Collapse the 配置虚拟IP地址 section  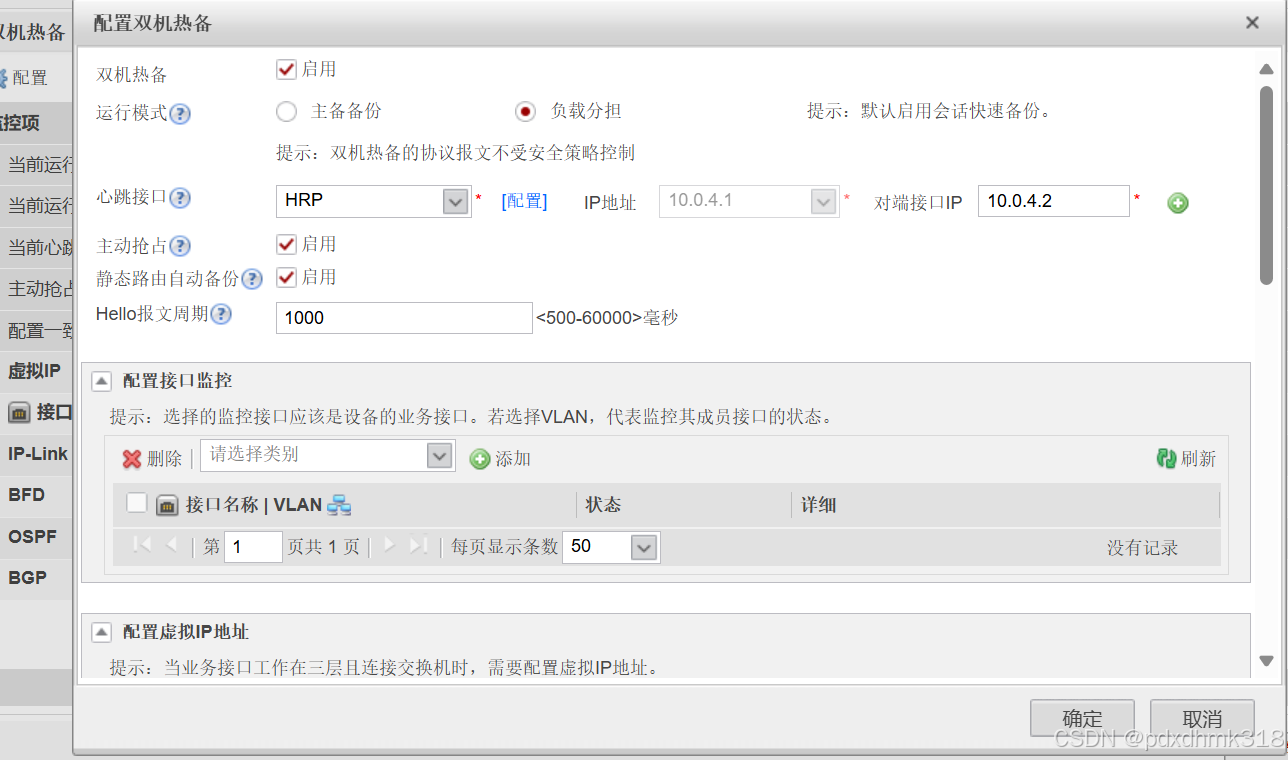(x=102, y=632)
